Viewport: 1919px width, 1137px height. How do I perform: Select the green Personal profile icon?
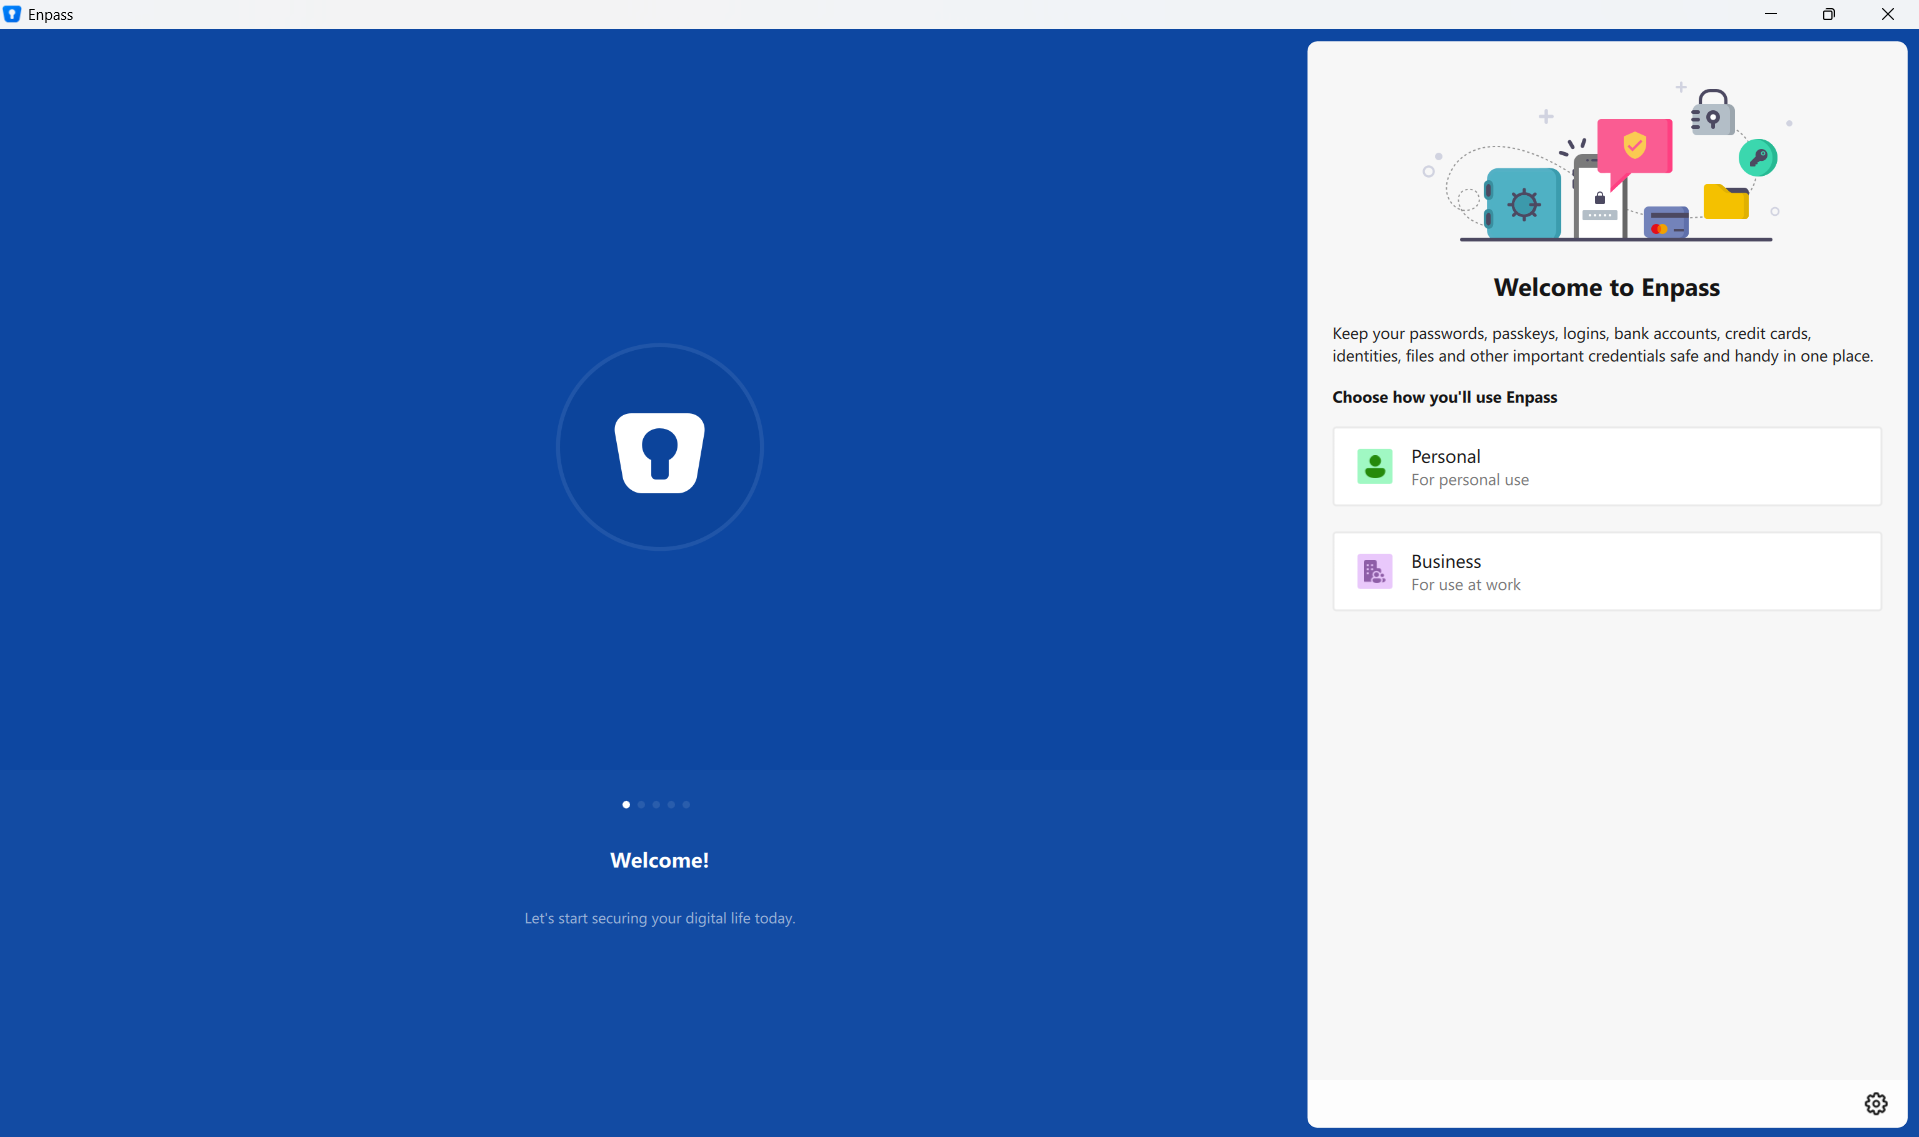[1375, 467]
